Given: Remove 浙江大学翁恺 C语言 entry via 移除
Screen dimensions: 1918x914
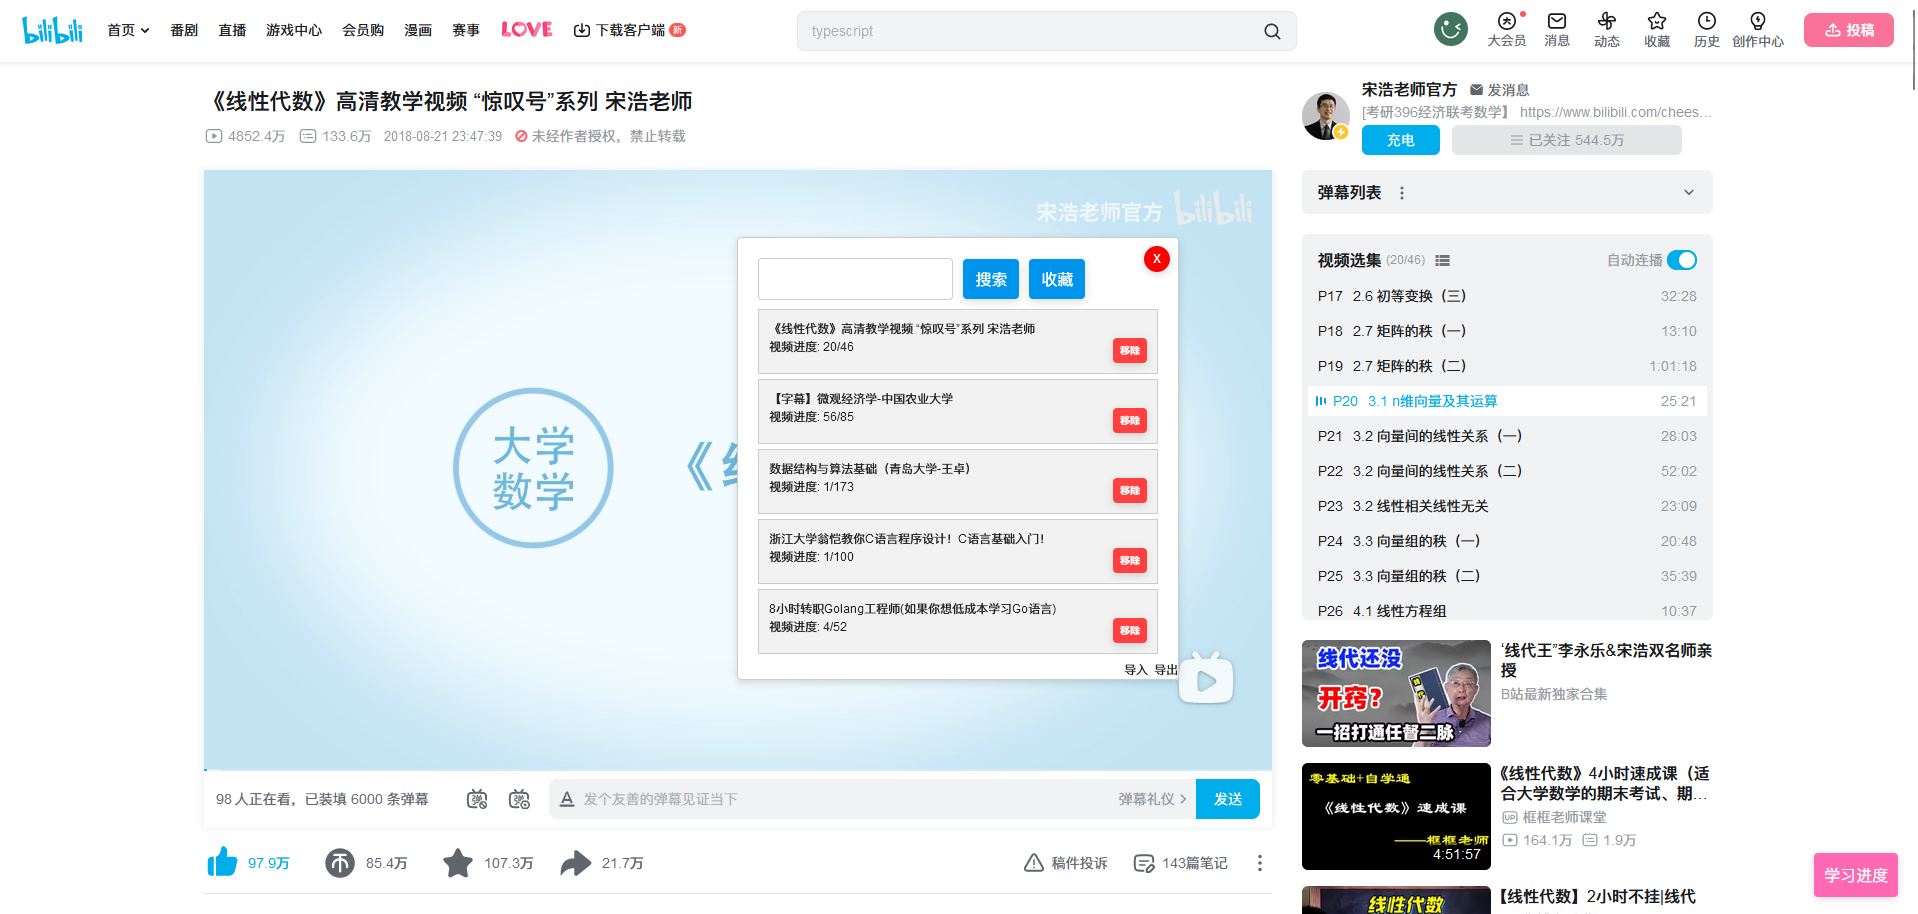Looking at the screenshot, I should click(x=1130, y=561).
